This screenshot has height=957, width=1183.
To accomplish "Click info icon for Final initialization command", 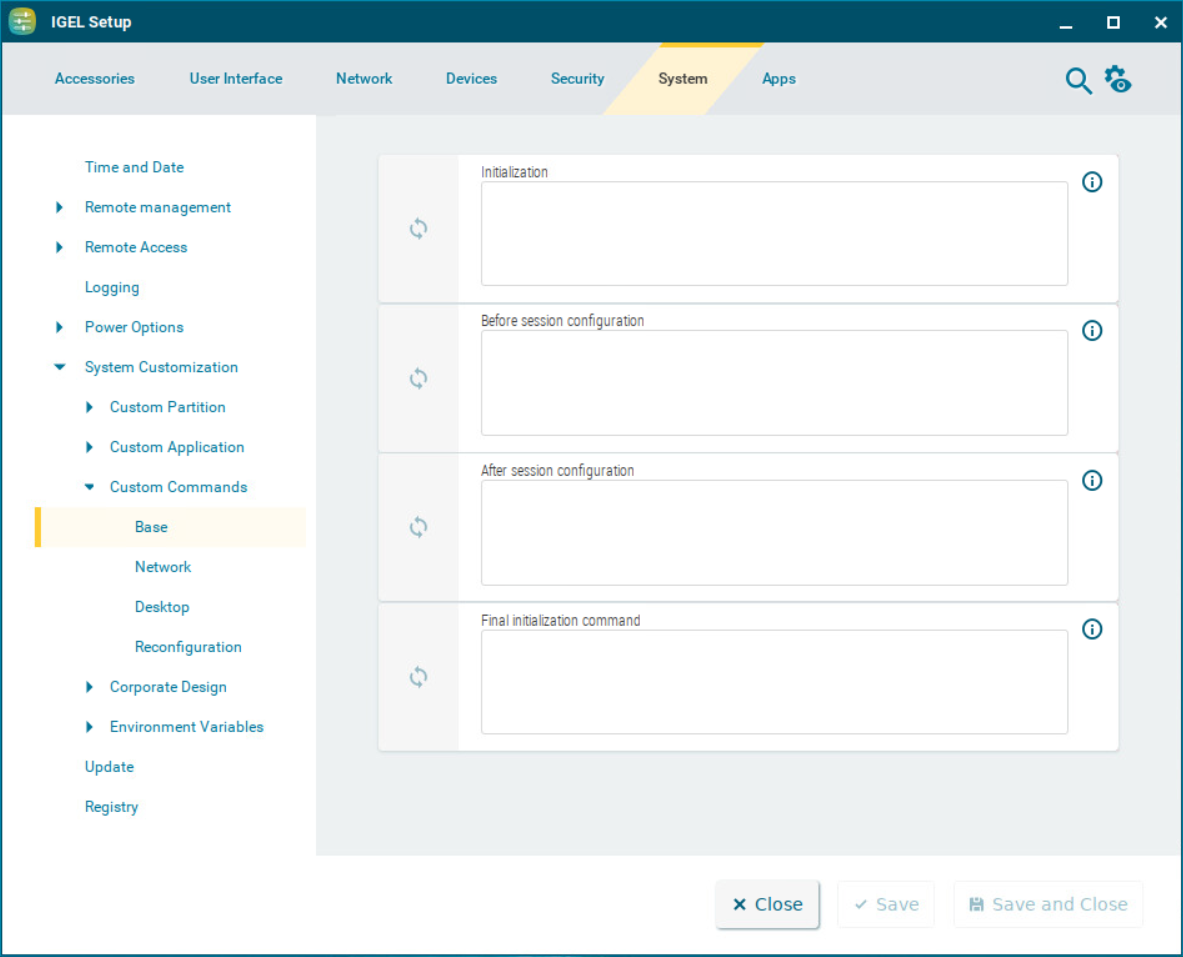I will [1092, 629].
